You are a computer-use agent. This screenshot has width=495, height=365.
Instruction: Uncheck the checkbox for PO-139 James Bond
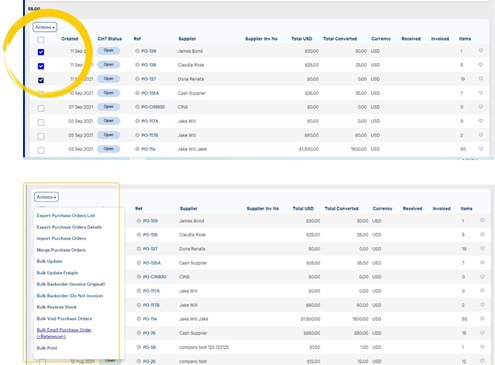click(41, 52)
